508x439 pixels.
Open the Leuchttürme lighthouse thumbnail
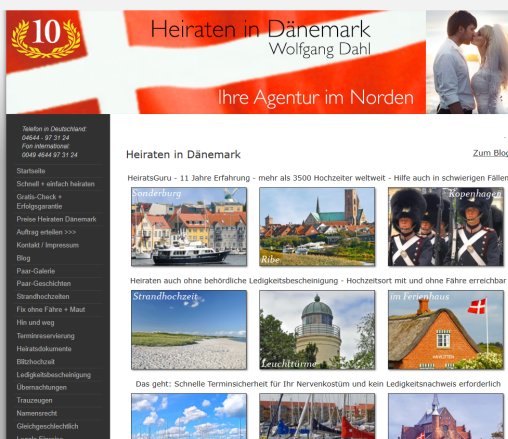coord(317,330)
